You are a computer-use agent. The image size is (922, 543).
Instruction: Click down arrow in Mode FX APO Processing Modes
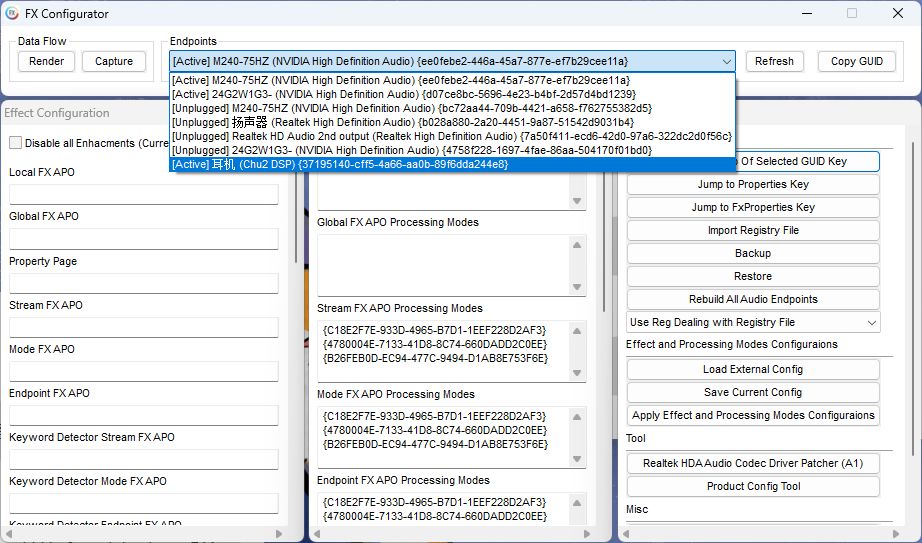tap(577, 459)
